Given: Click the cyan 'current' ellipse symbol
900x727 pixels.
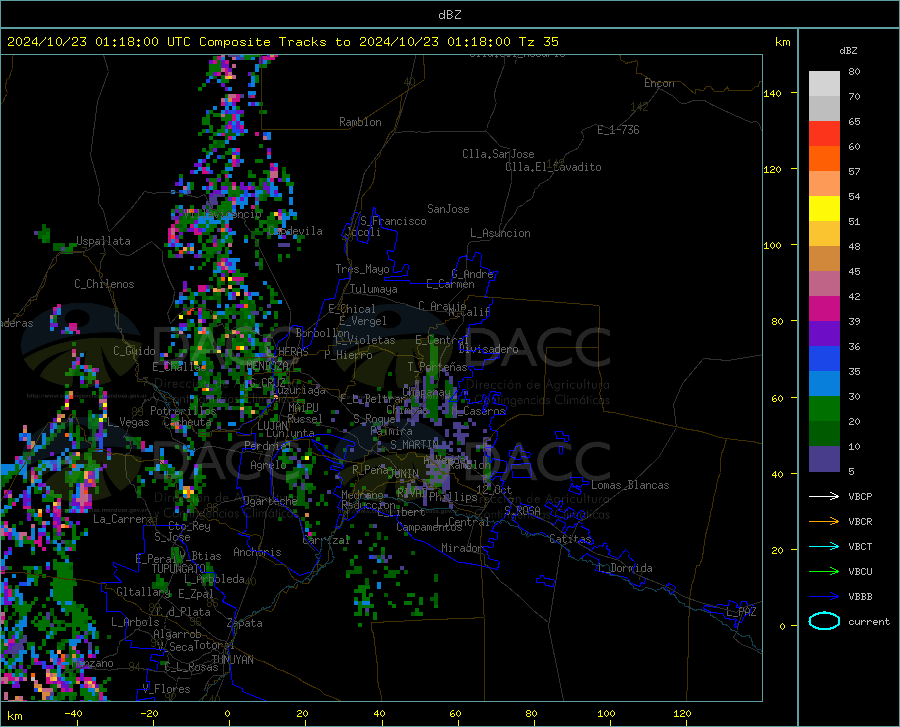Looking at the screenshot, I should (824, 621).
